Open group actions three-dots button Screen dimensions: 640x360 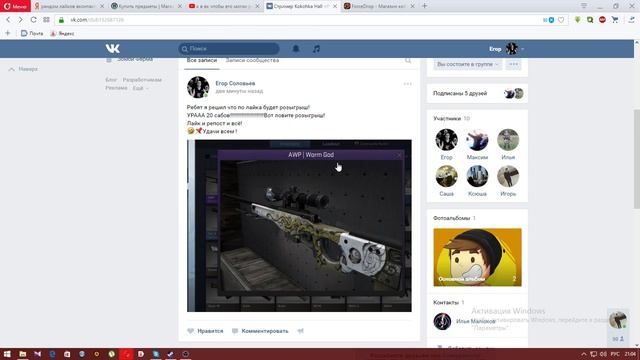[x=513, y=64]
